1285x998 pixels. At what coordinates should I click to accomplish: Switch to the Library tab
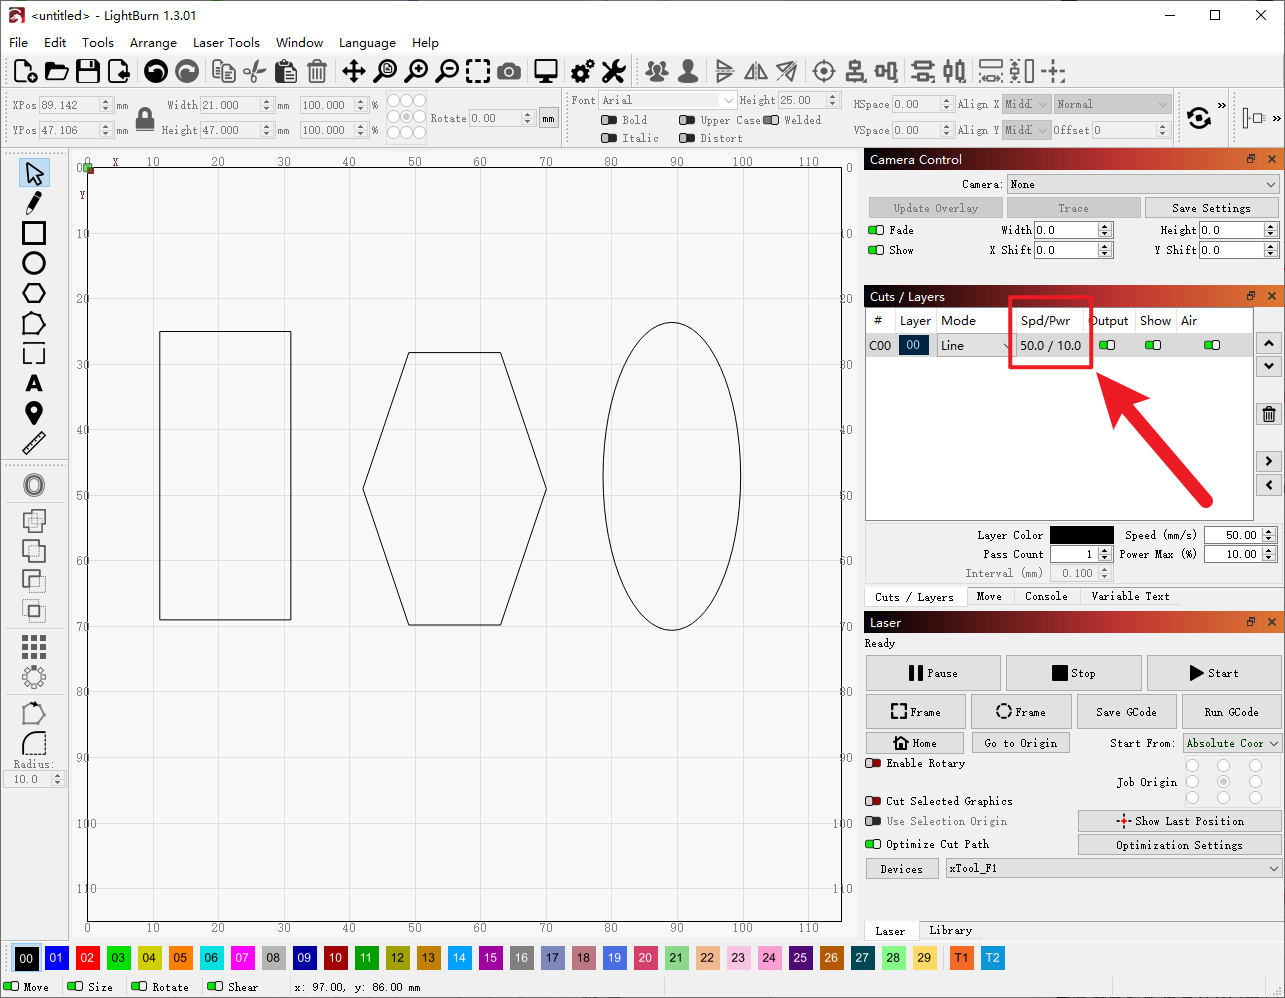(x=950, y=930)
